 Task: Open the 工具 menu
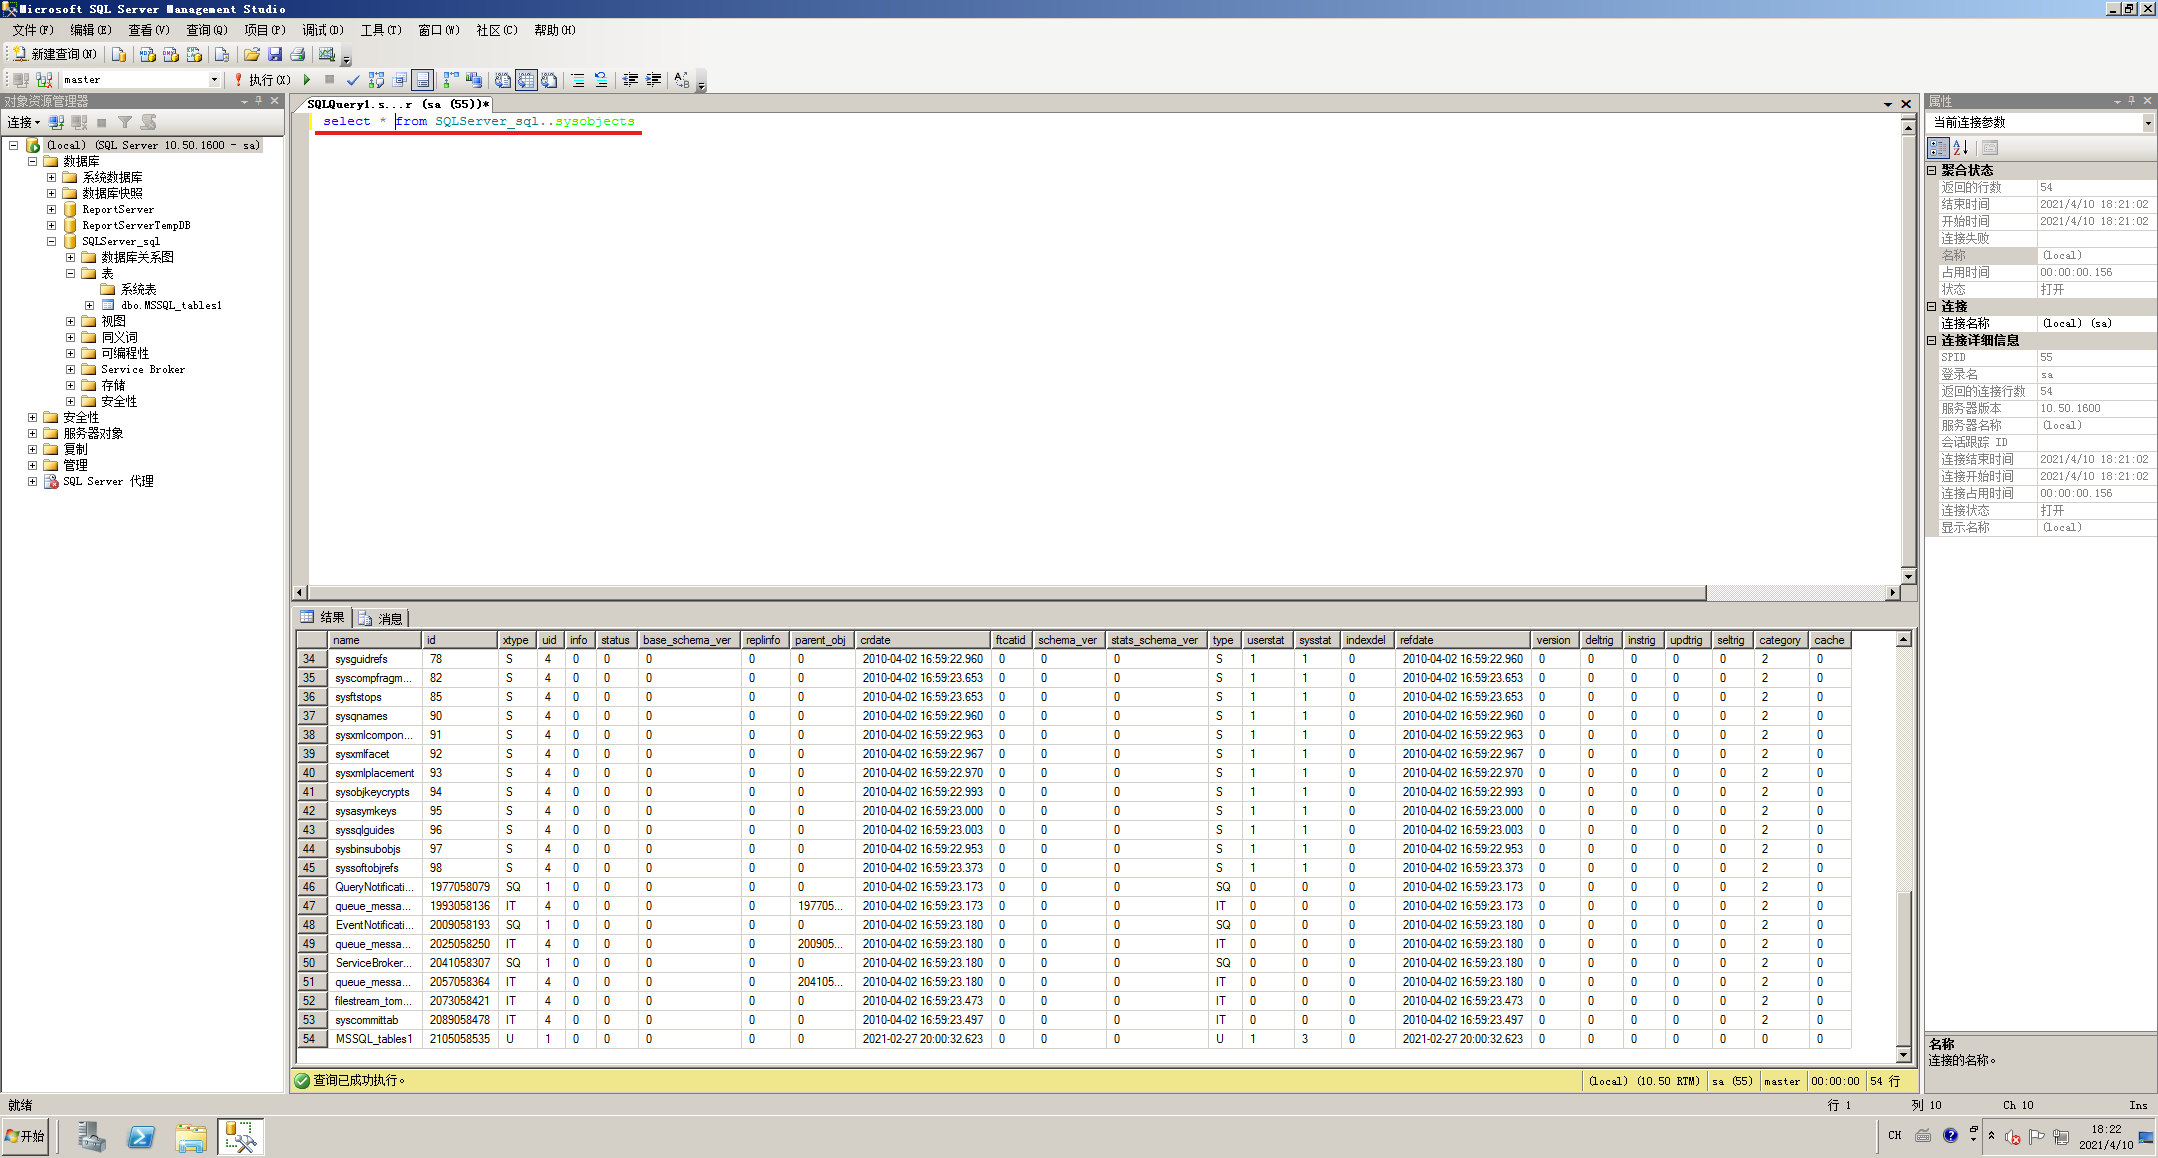coord(379,30)
